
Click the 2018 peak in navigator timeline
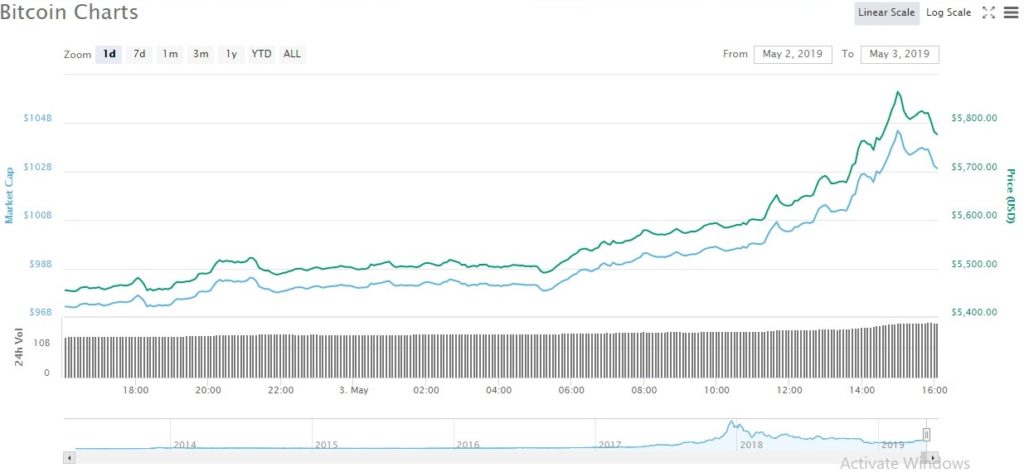(x=731, y=423)
